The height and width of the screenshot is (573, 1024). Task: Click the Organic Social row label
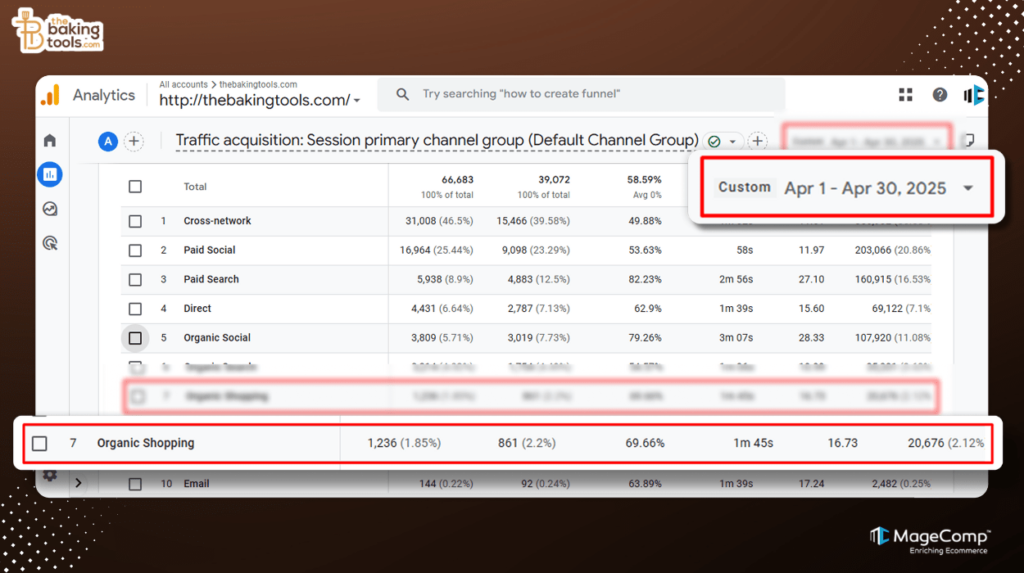click(216, 338)
